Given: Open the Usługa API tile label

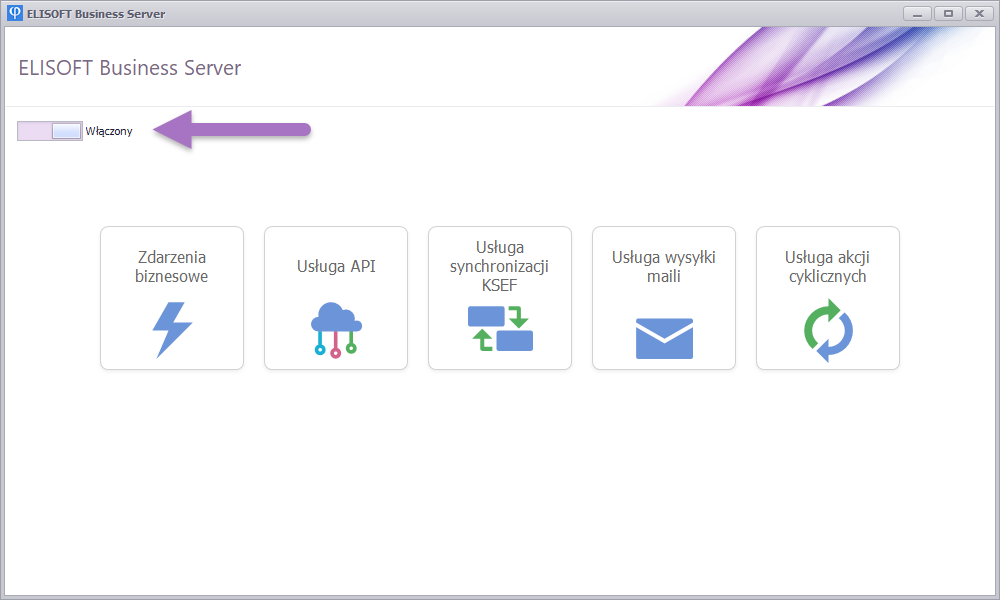Looking at the screenshot, I should 336,266.
